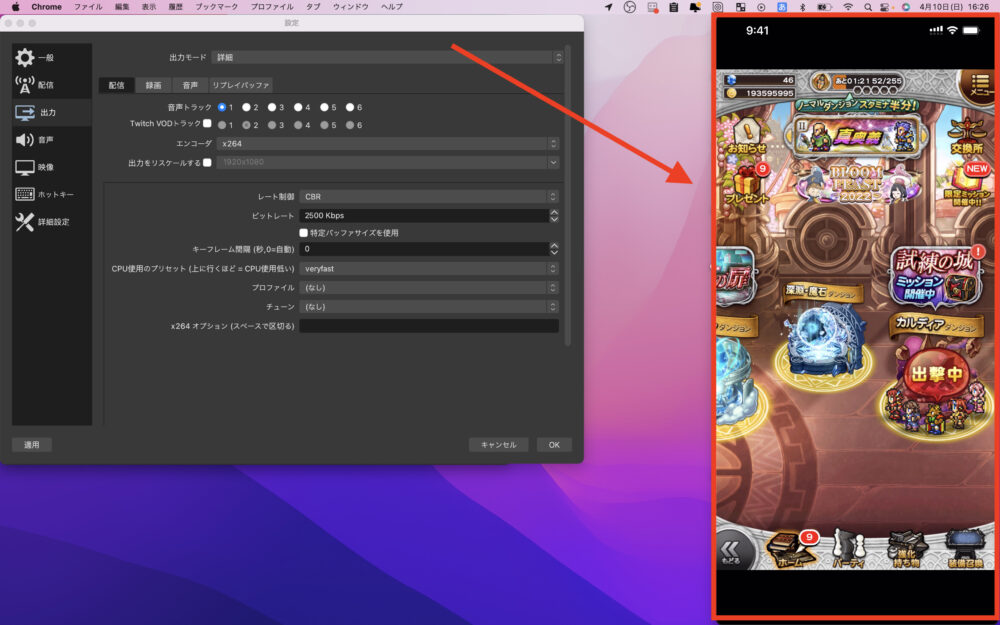Switch to the 配信 output tab
1000x625 pixels.
tap(117, 85)
